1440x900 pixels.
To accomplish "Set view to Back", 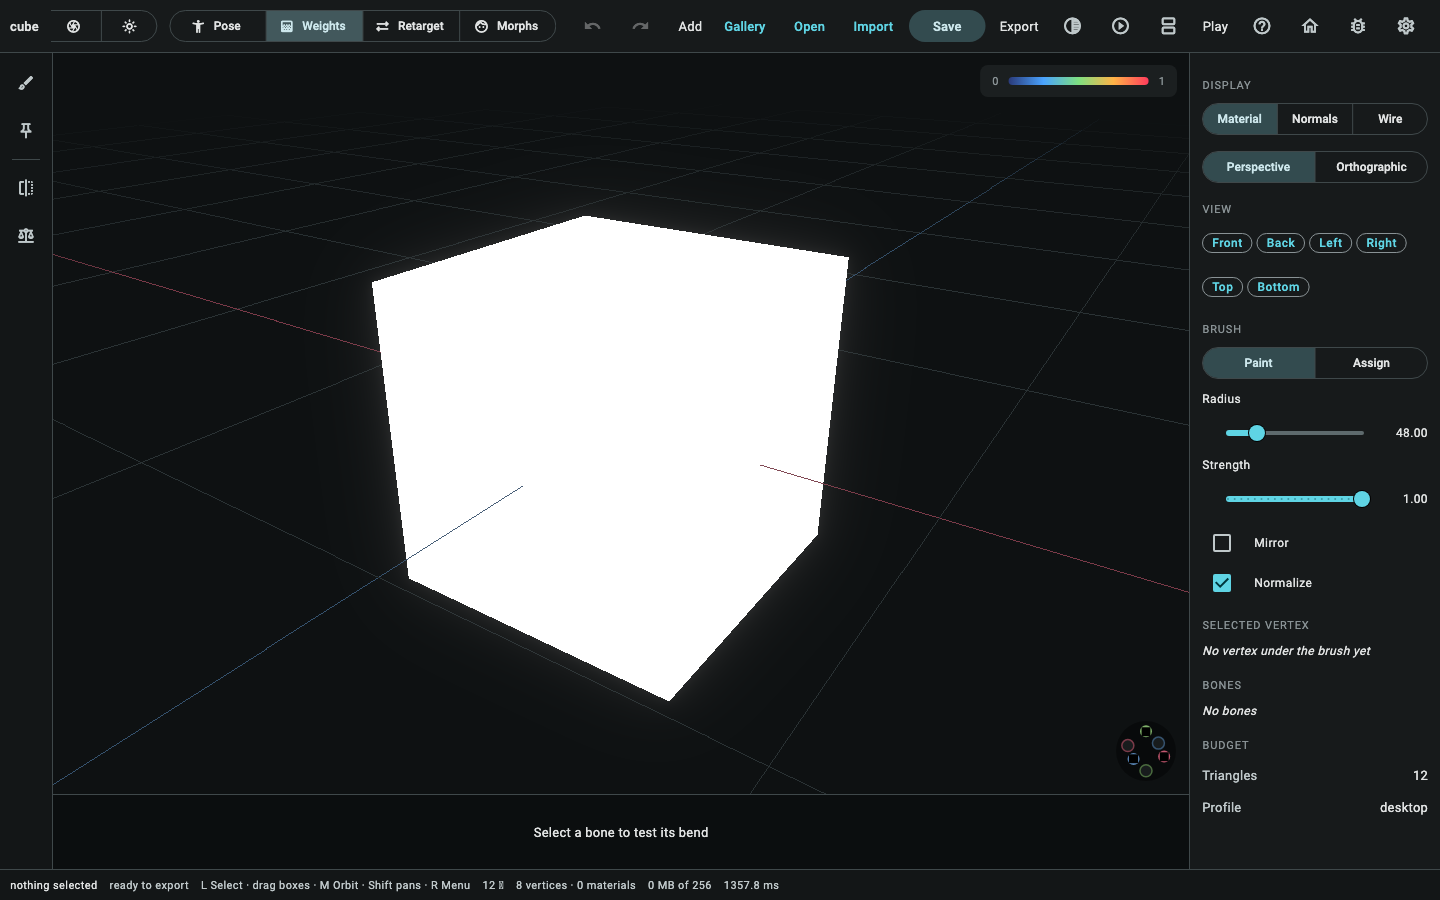I will tap(1281, 243).
